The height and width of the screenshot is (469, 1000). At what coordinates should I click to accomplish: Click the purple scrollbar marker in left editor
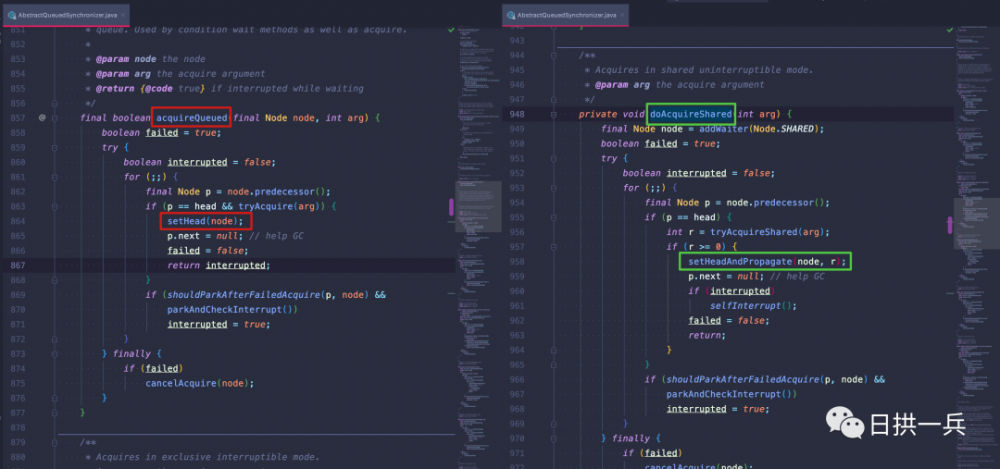451,207
